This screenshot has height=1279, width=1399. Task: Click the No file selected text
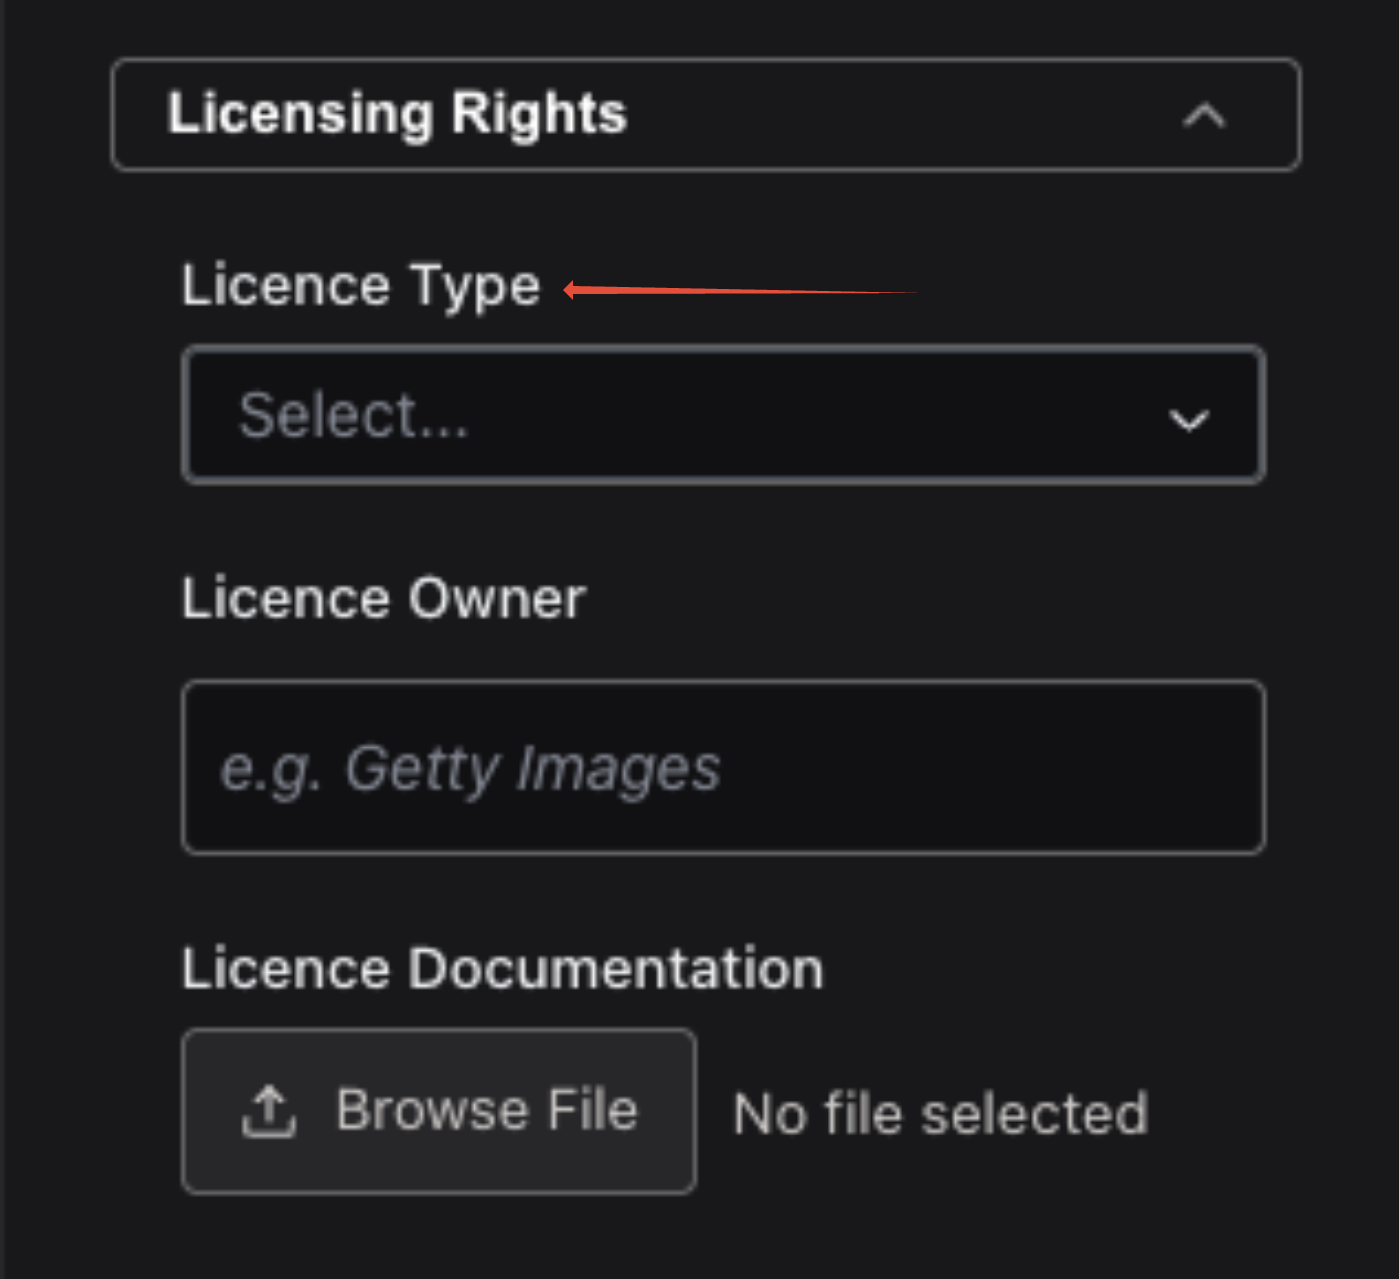(x=940, y=1114)
